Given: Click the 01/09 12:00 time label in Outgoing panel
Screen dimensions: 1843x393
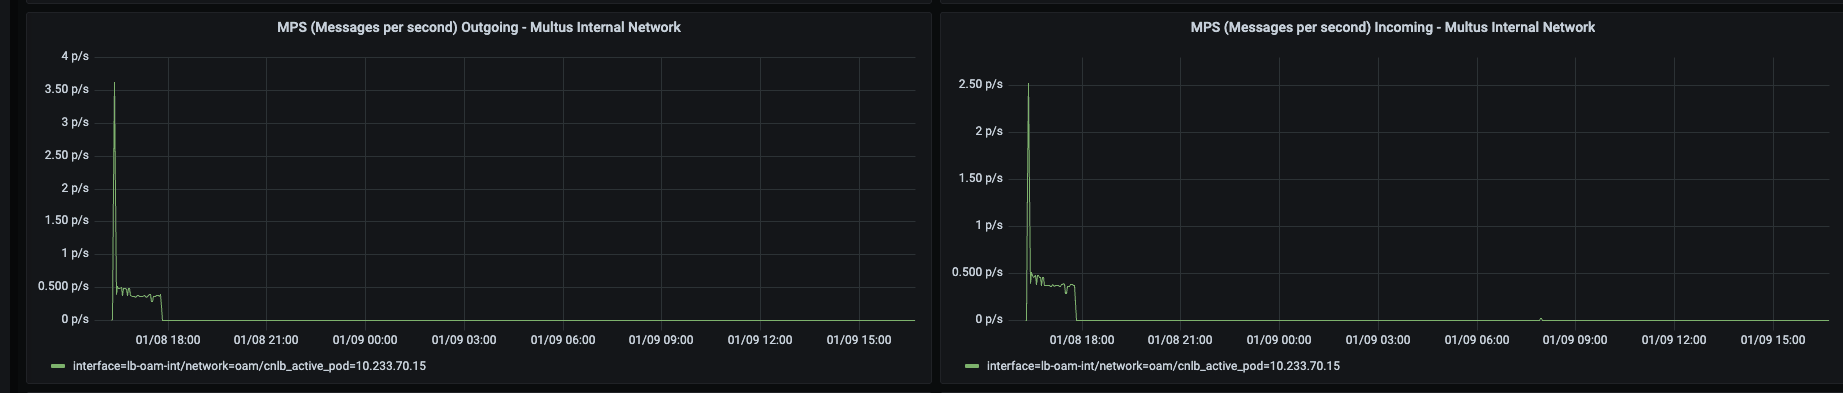Looking at the screenshot, I should click(760, 340).
